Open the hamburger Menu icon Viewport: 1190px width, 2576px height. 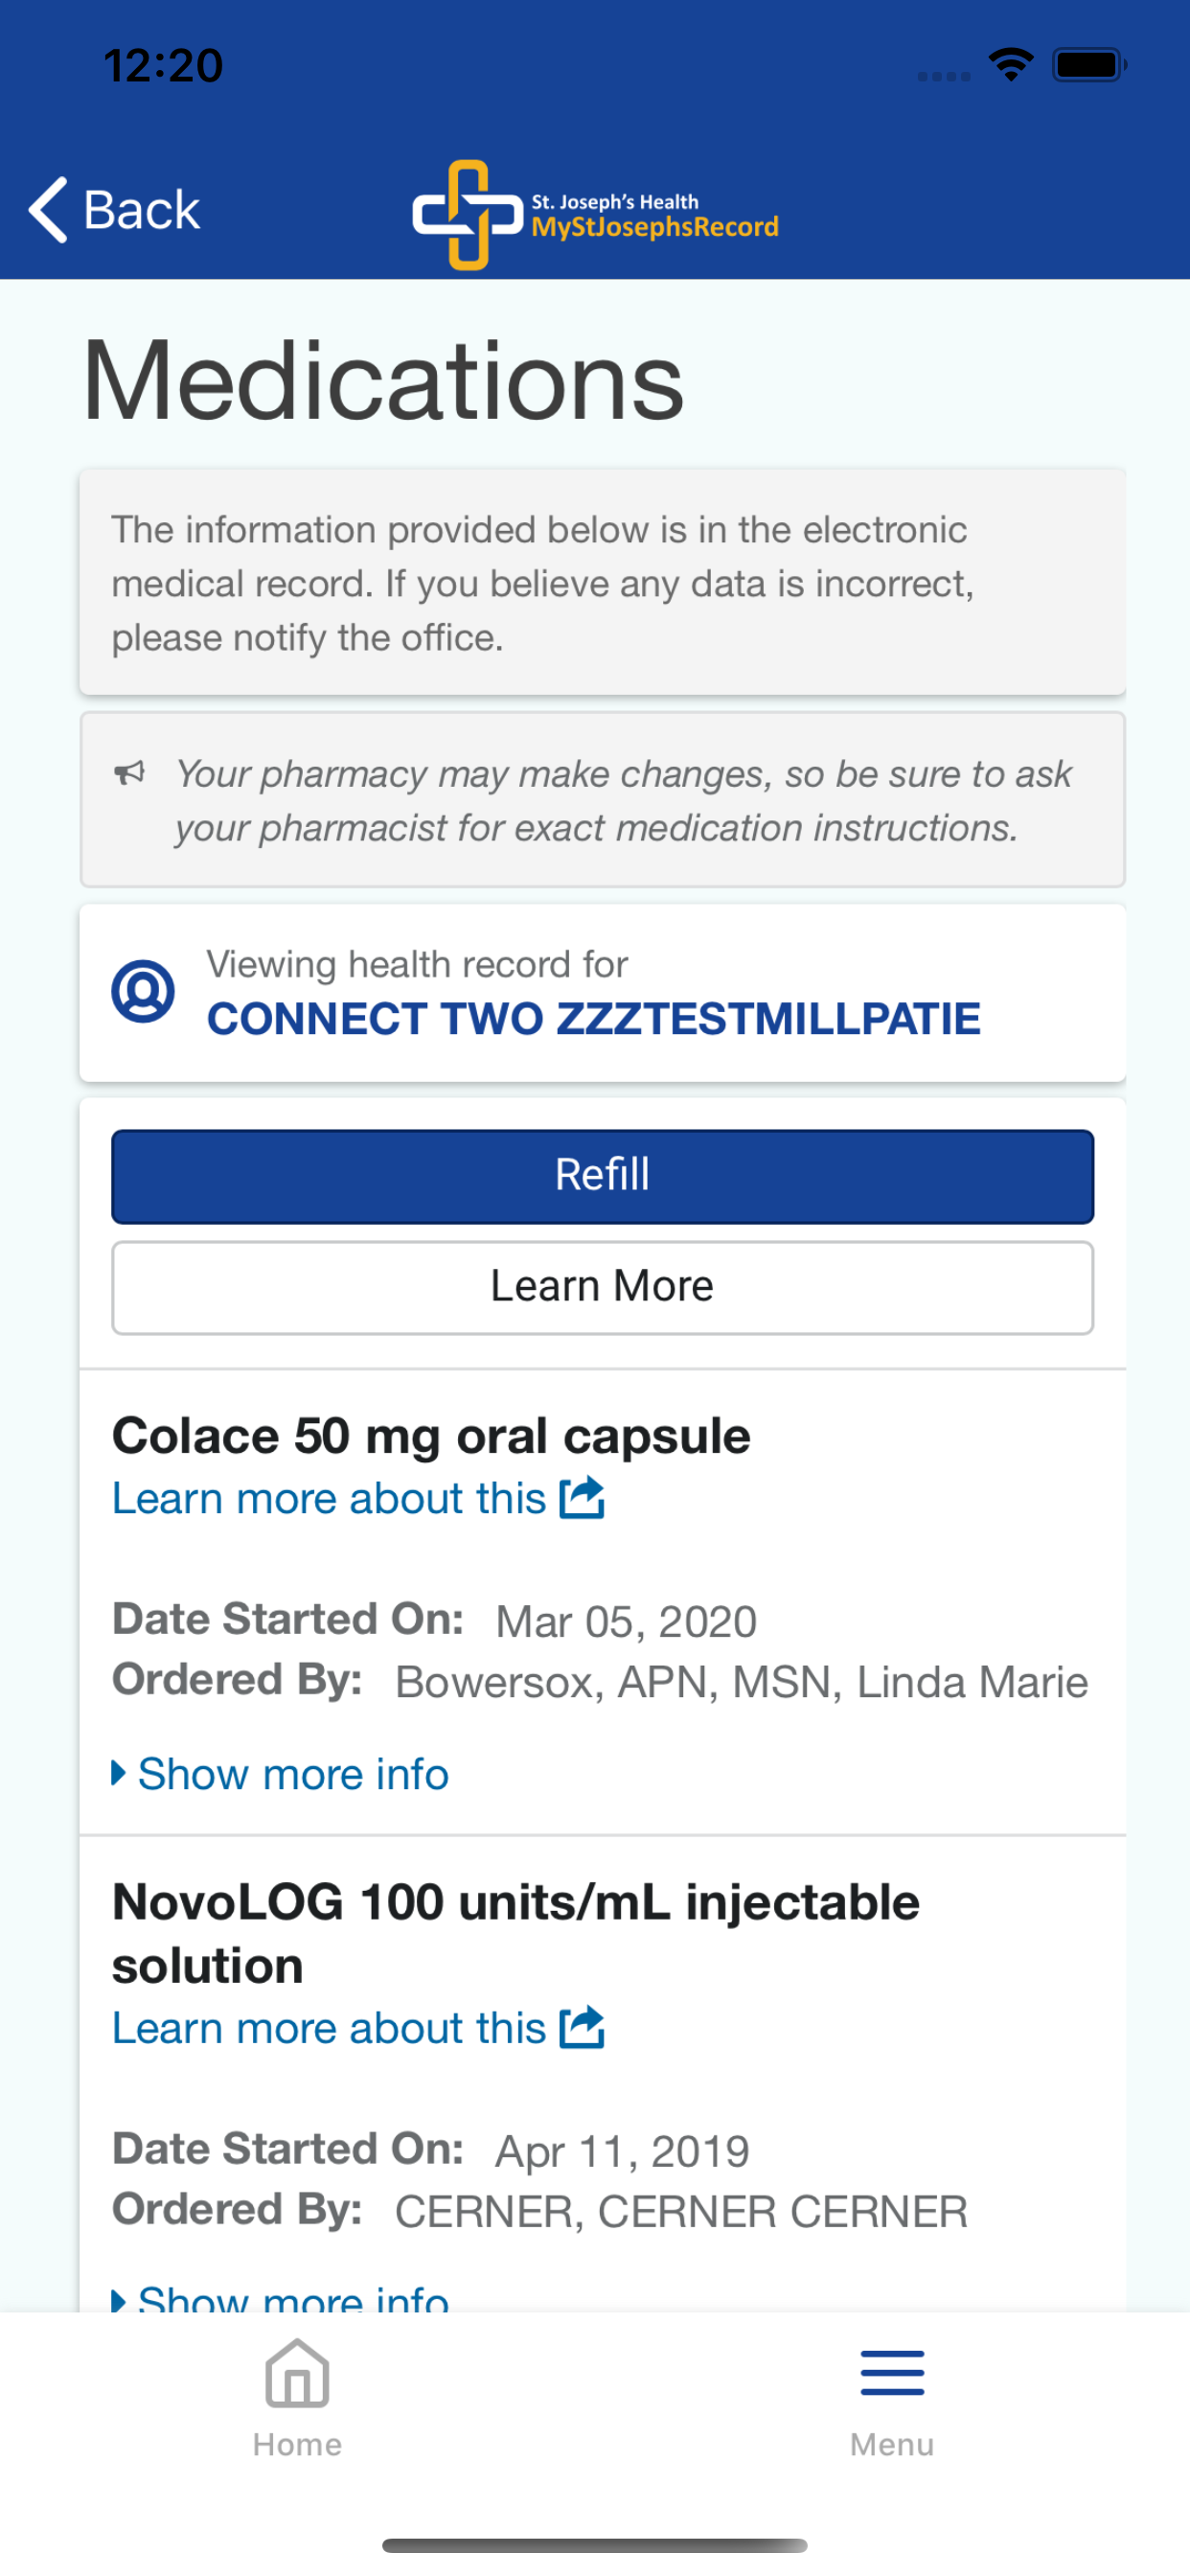(892, 2373)
